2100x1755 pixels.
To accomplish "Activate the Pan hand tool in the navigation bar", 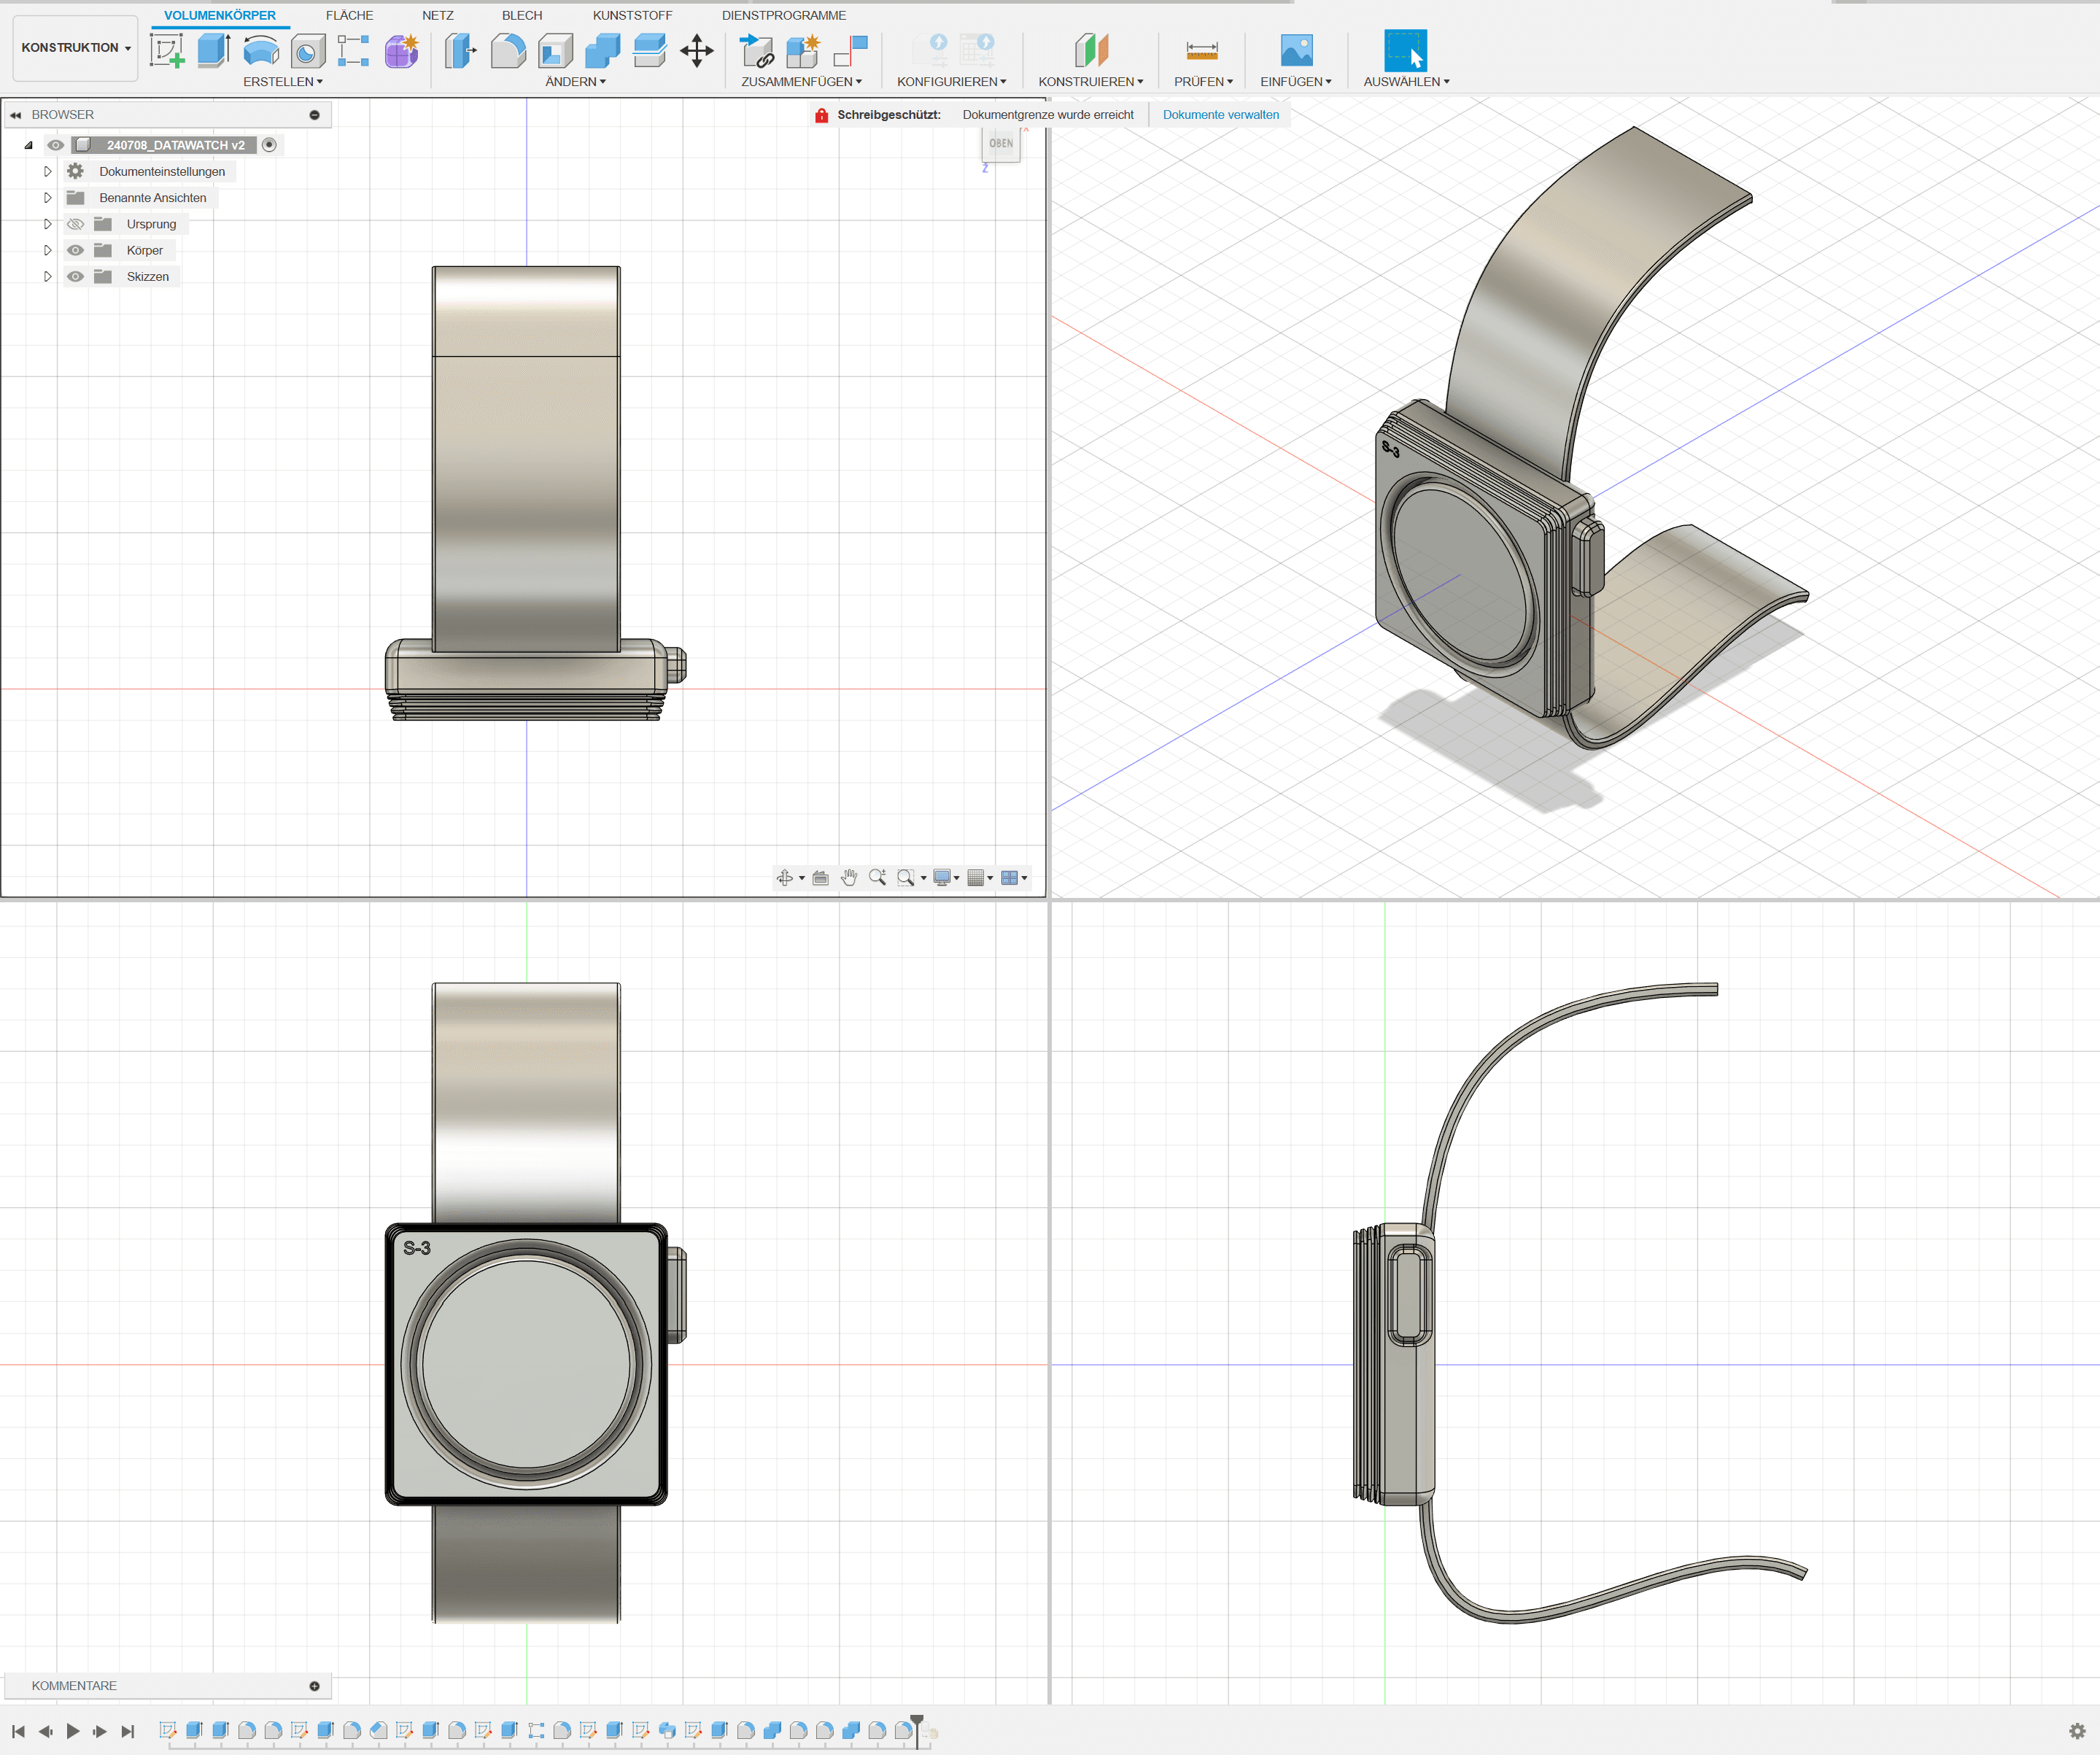I will point(849,878).
